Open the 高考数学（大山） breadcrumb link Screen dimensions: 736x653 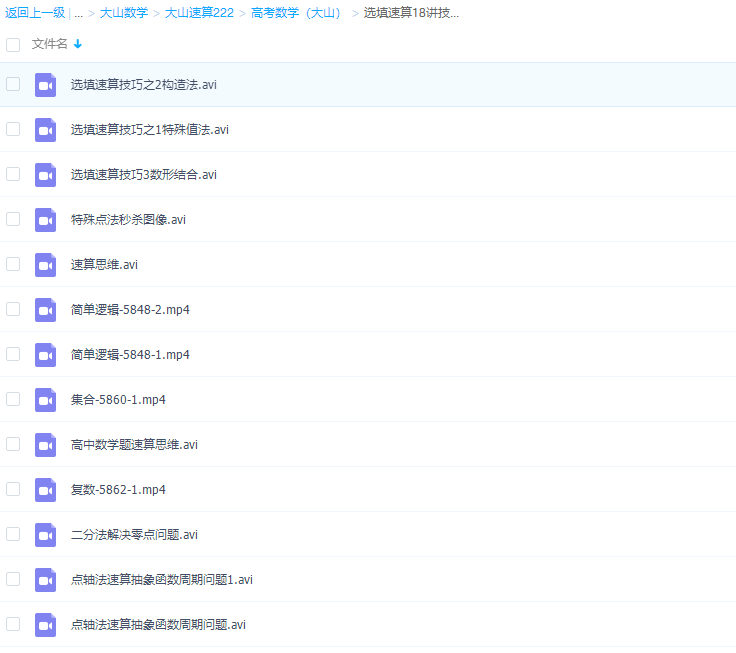point(296,13)
